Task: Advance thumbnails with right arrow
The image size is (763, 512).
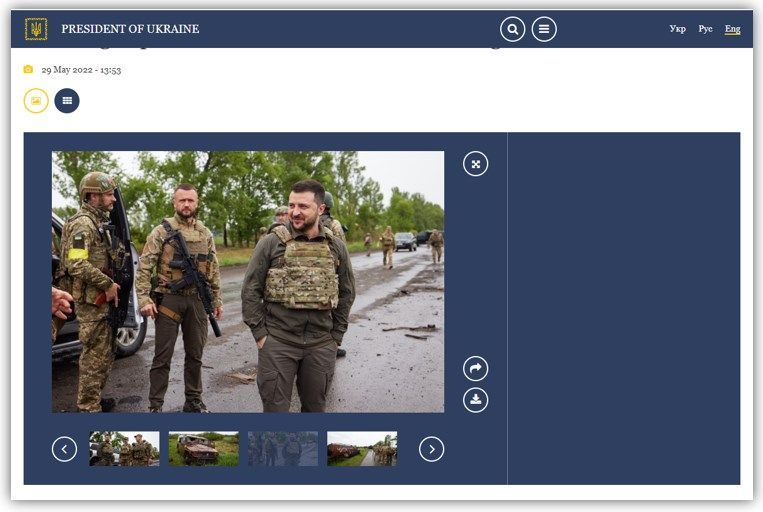Action: point(431,449)
